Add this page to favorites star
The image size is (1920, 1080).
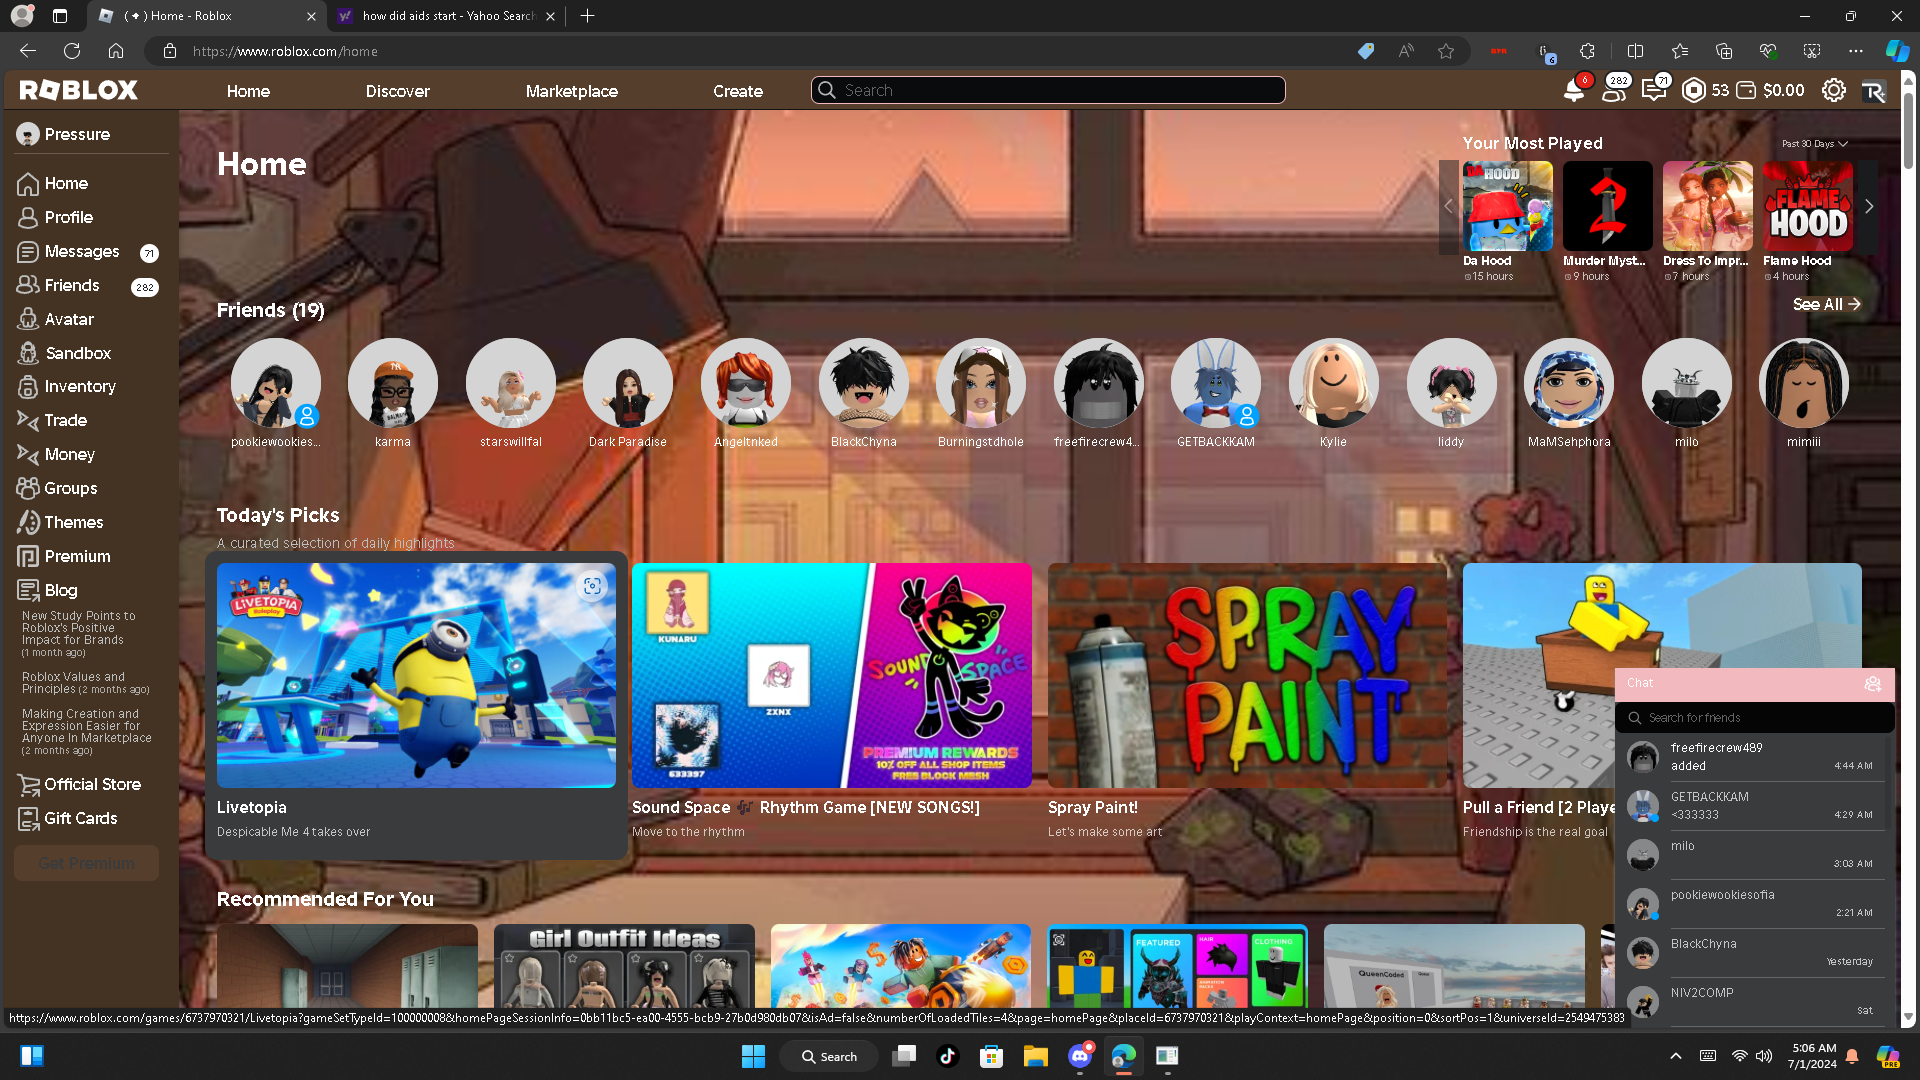pos(1446,51)
